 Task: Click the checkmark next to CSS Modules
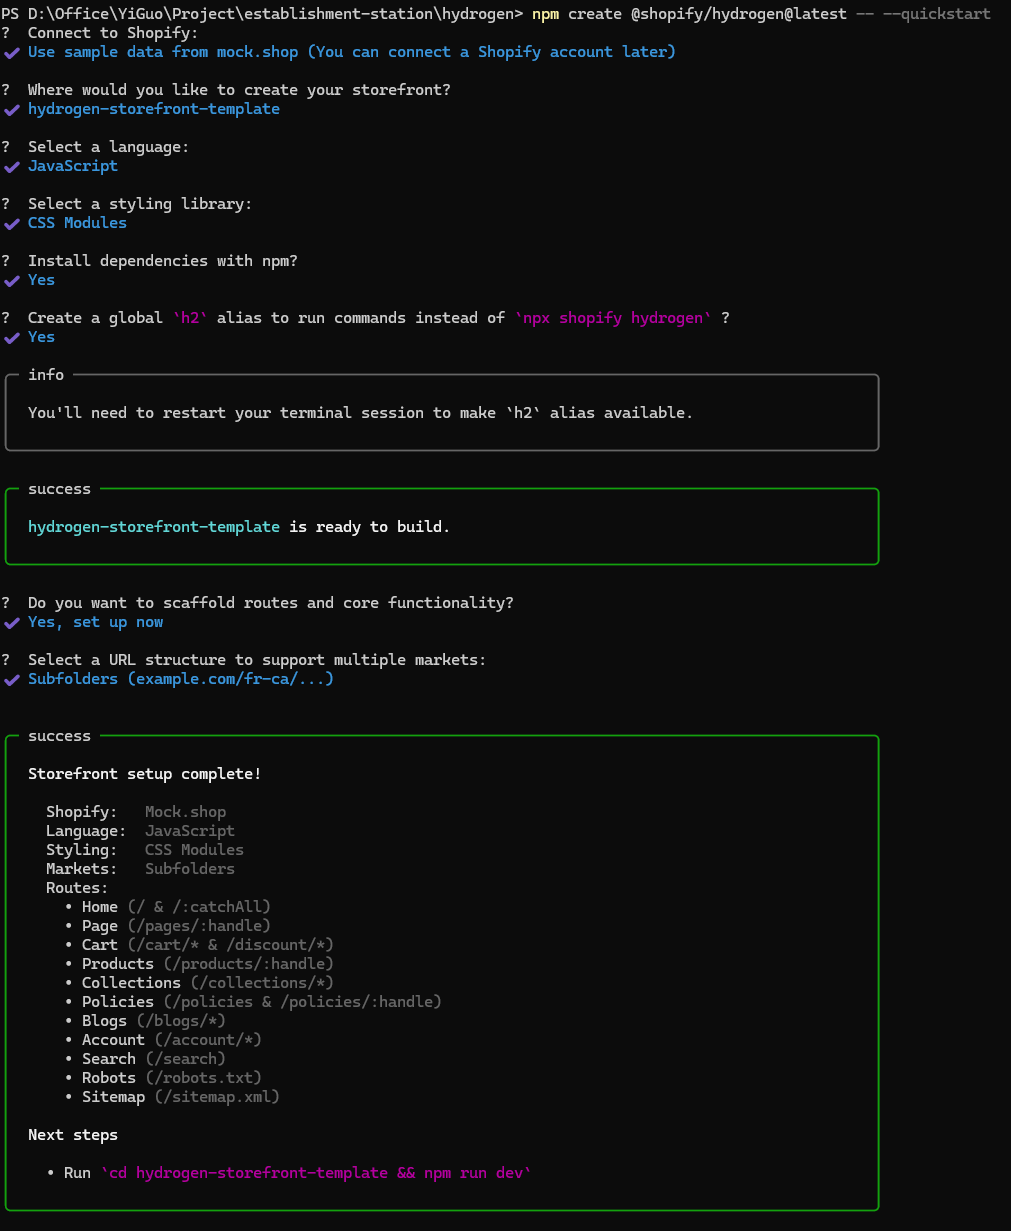pyautogui.click(x=11, y=223)
